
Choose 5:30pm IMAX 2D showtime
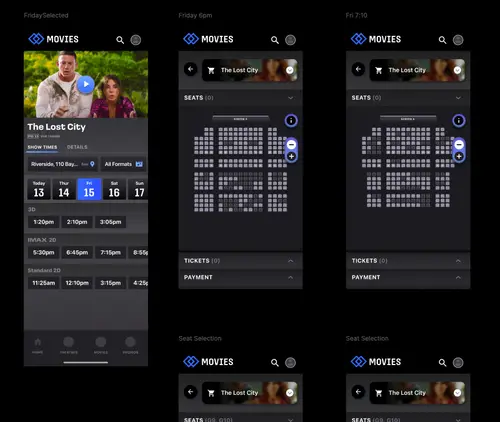pos(44,253)
